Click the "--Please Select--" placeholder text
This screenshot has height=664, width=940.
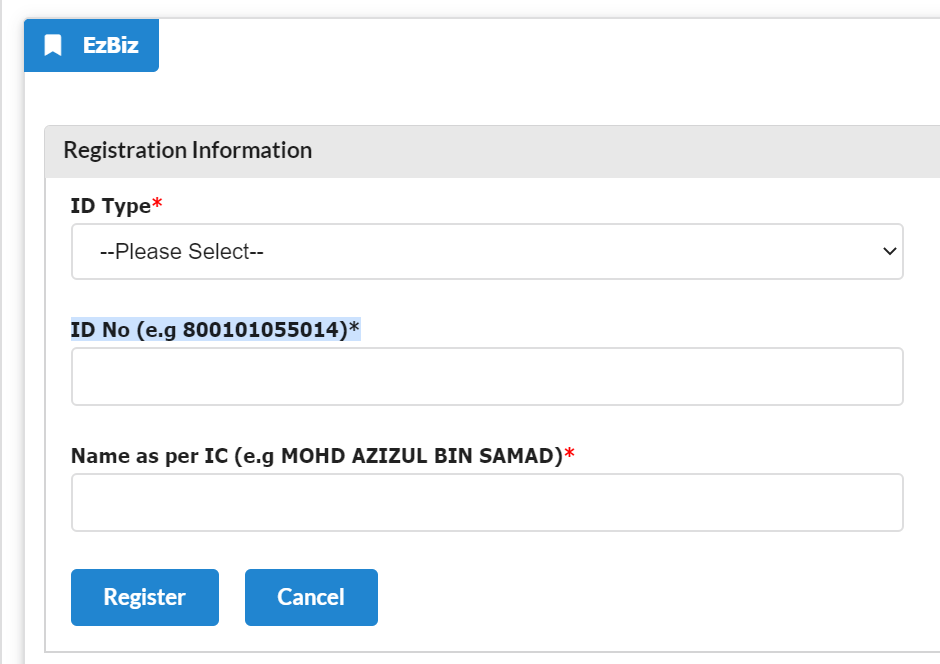click(x=182, y=251)
